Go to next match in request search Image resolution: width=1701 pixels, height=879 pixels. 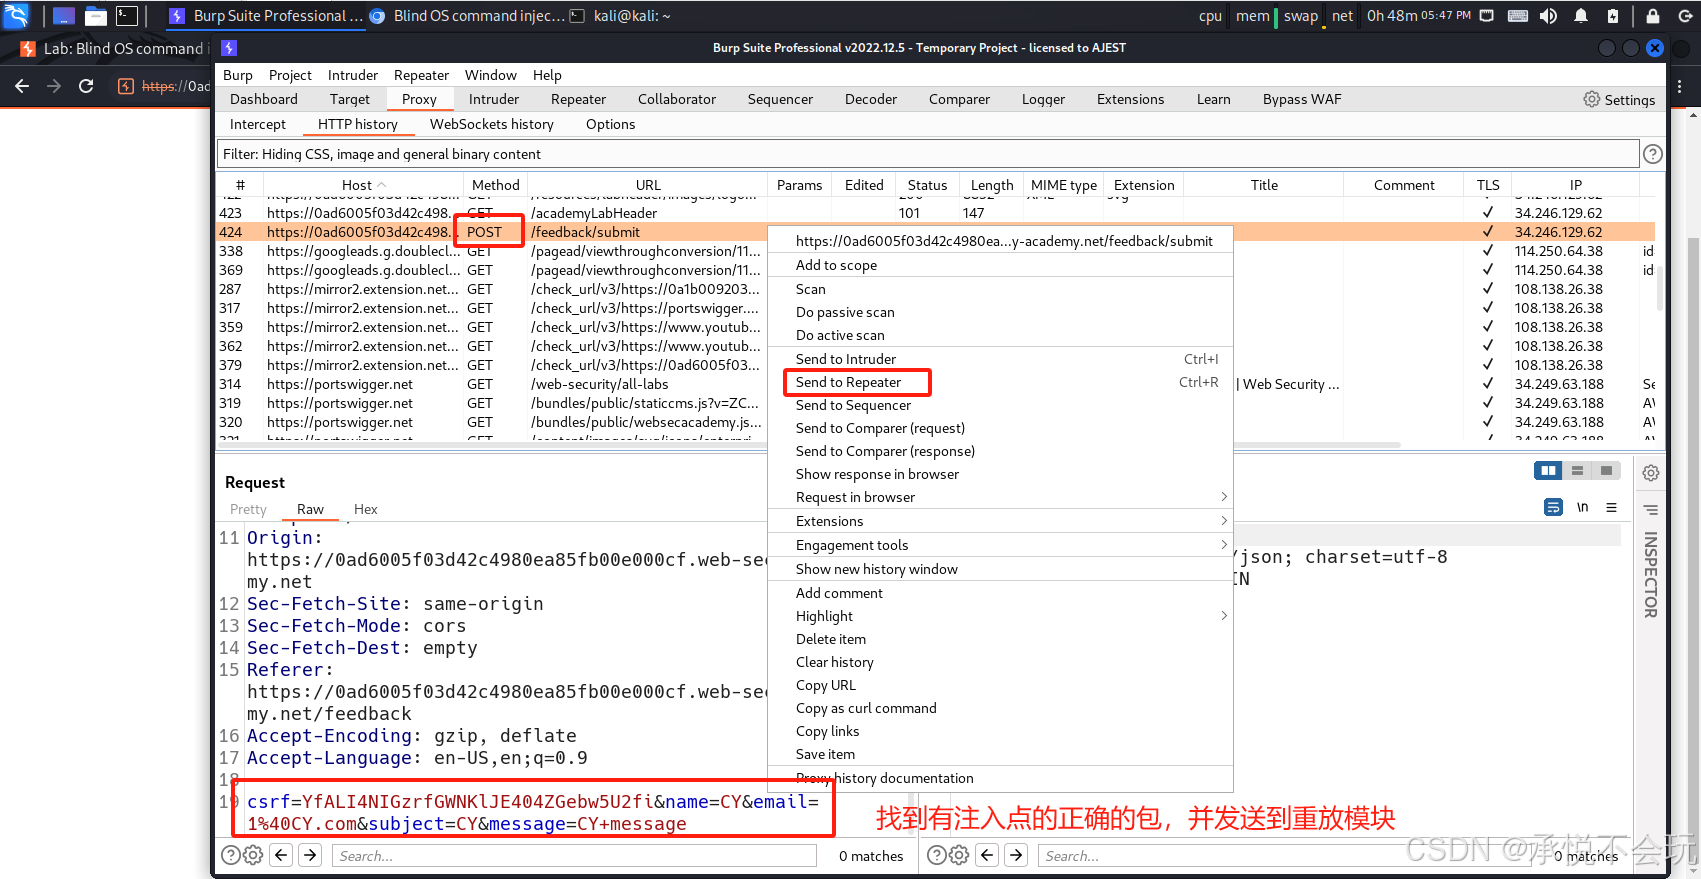[x=311, y=855]
